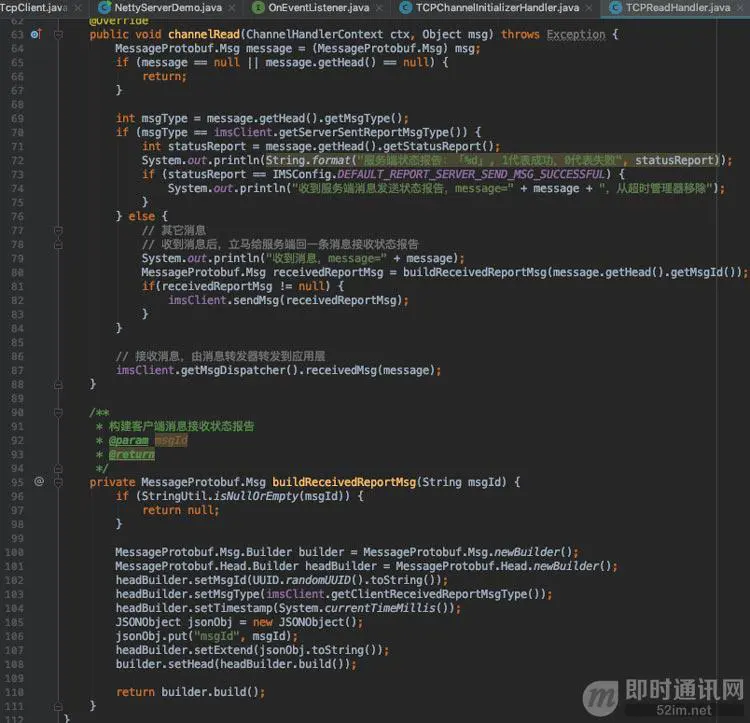Collapse the channelRead method fold marker
750x723 pixels.
[58, 34]
